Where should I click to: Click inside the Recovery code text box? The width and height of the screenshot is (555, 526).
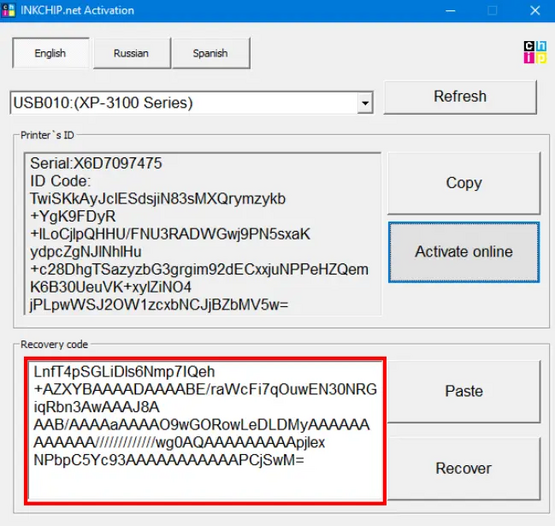coord(205,431)
